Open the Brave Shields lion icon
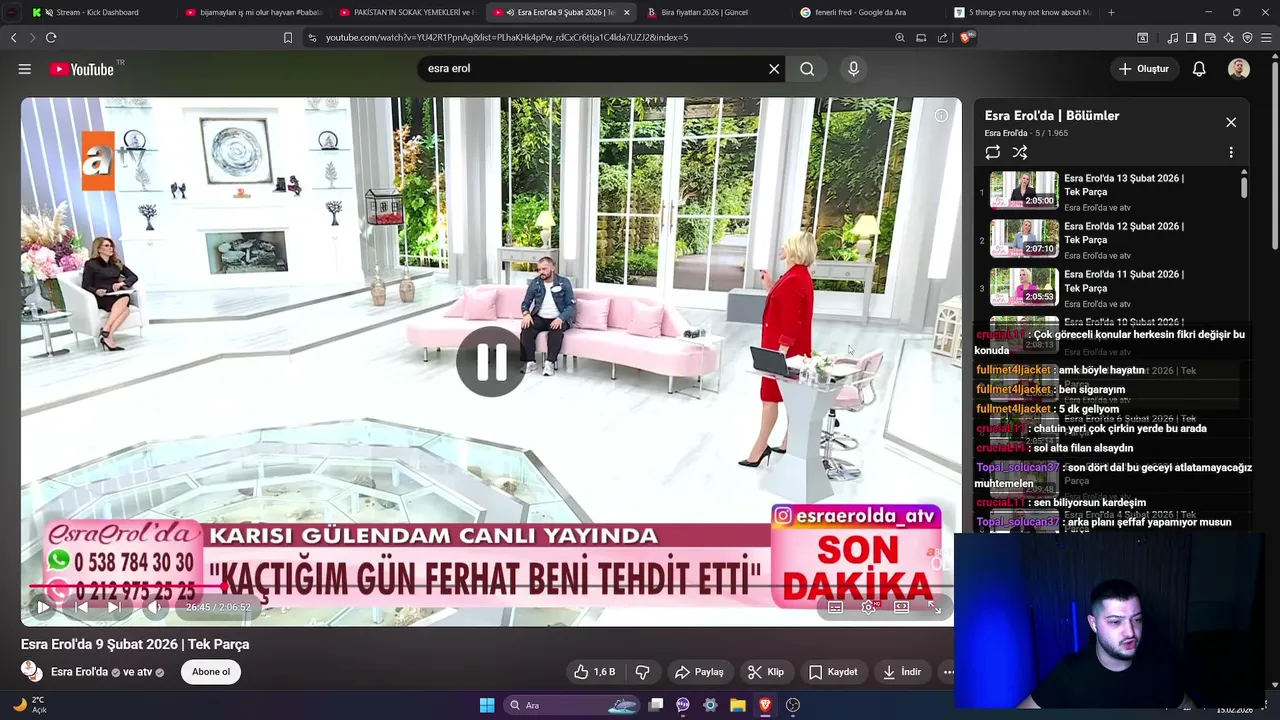The width and height of the screenshot is (1280, 720). tap(965, 37)
